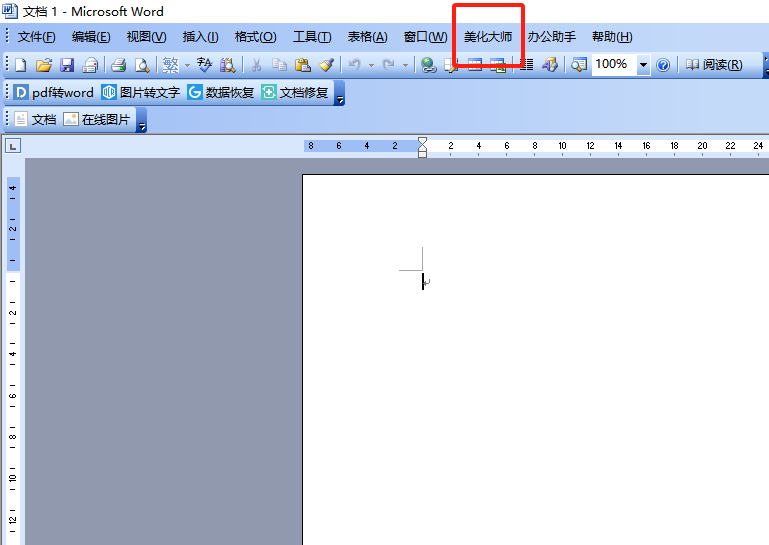Create a new blank document
769x545 pixels.
coord(20,65)
